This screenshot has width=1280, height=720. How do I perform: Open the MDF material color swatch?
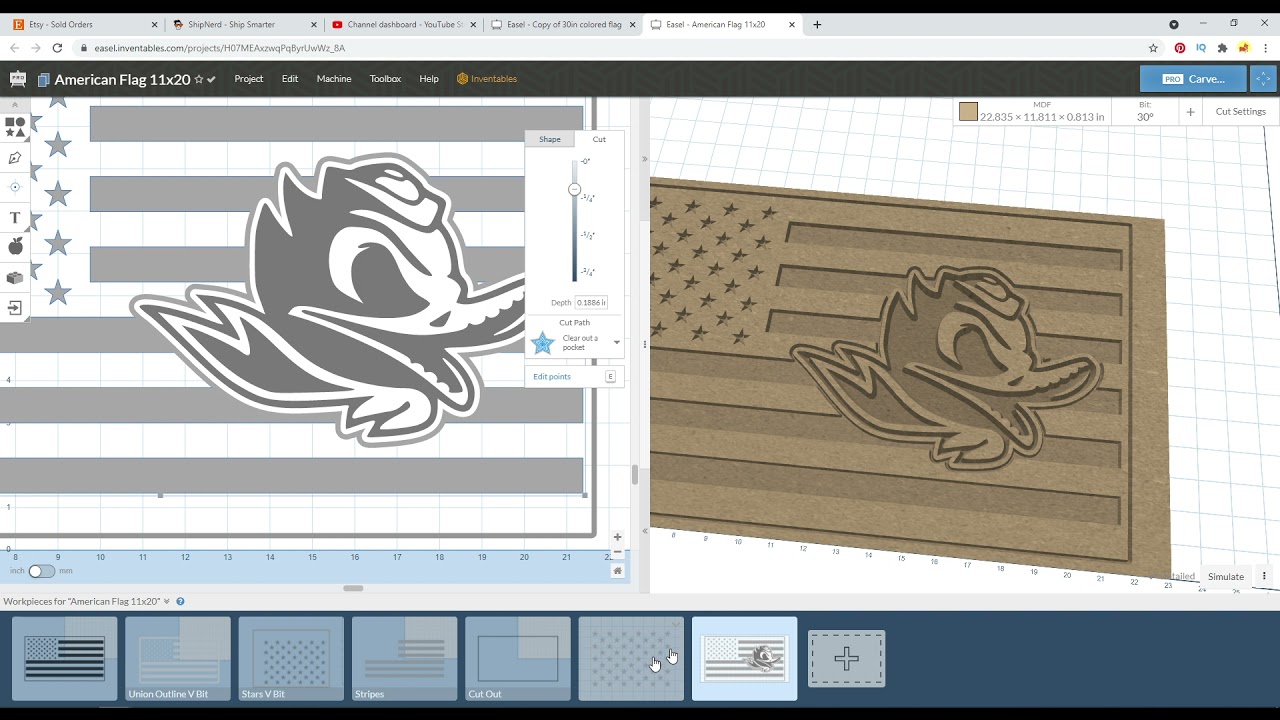(x=968, y=112)
